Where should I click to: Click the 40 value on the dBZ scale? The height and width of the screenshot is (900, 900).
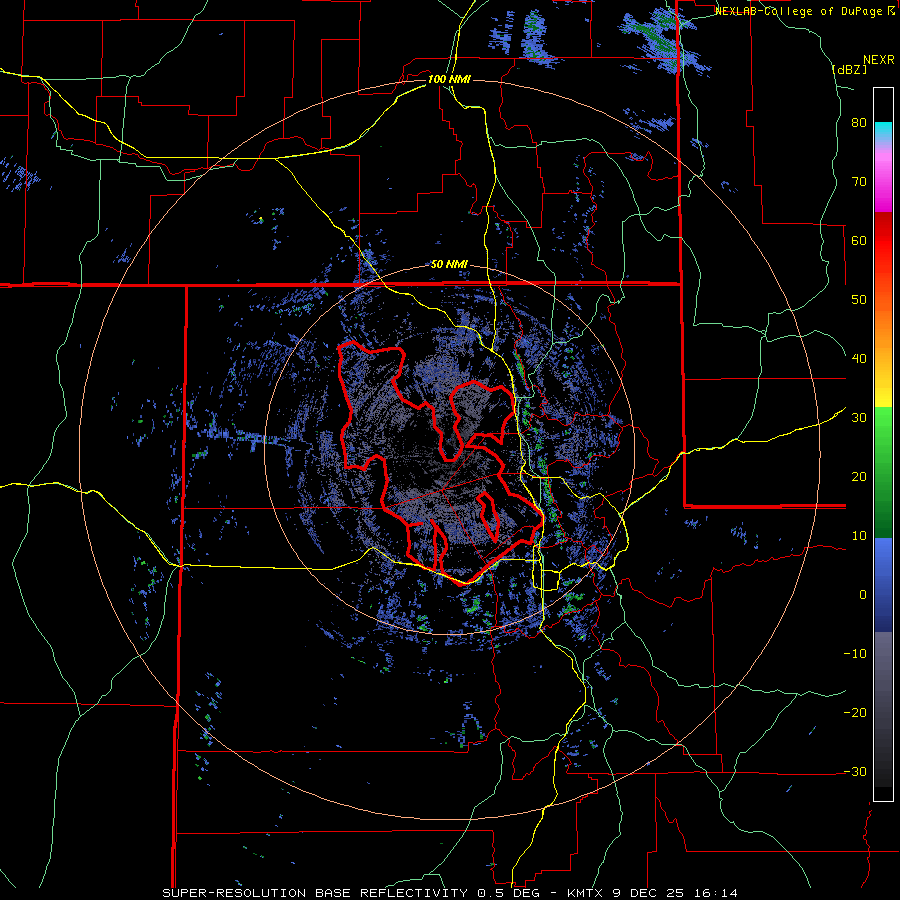pos(859,359)
